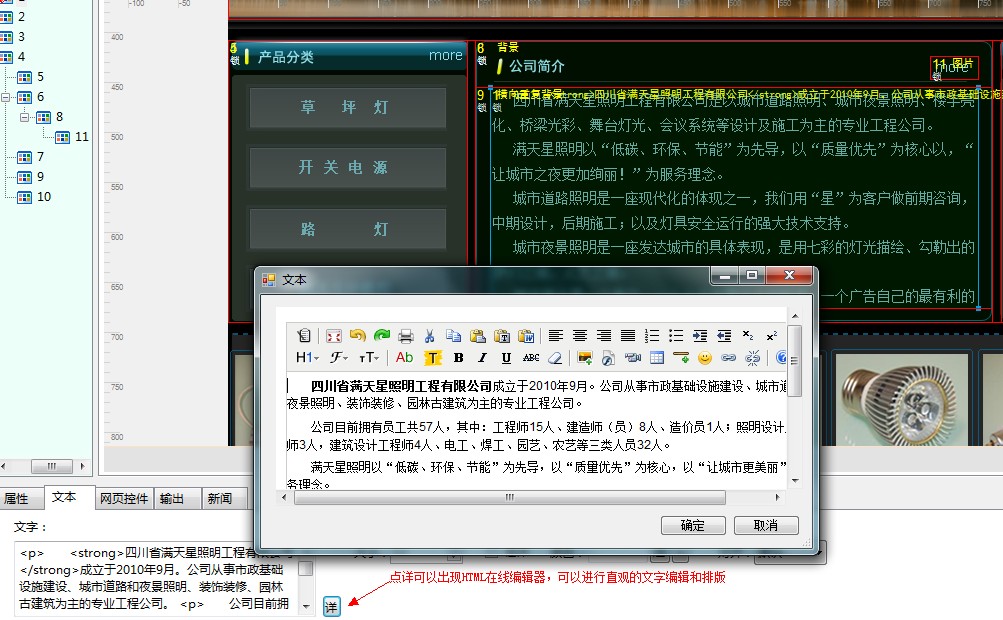Remove hyperlink with broken chain icon
The image size is (1003, 620).
[x=753, y=358]
